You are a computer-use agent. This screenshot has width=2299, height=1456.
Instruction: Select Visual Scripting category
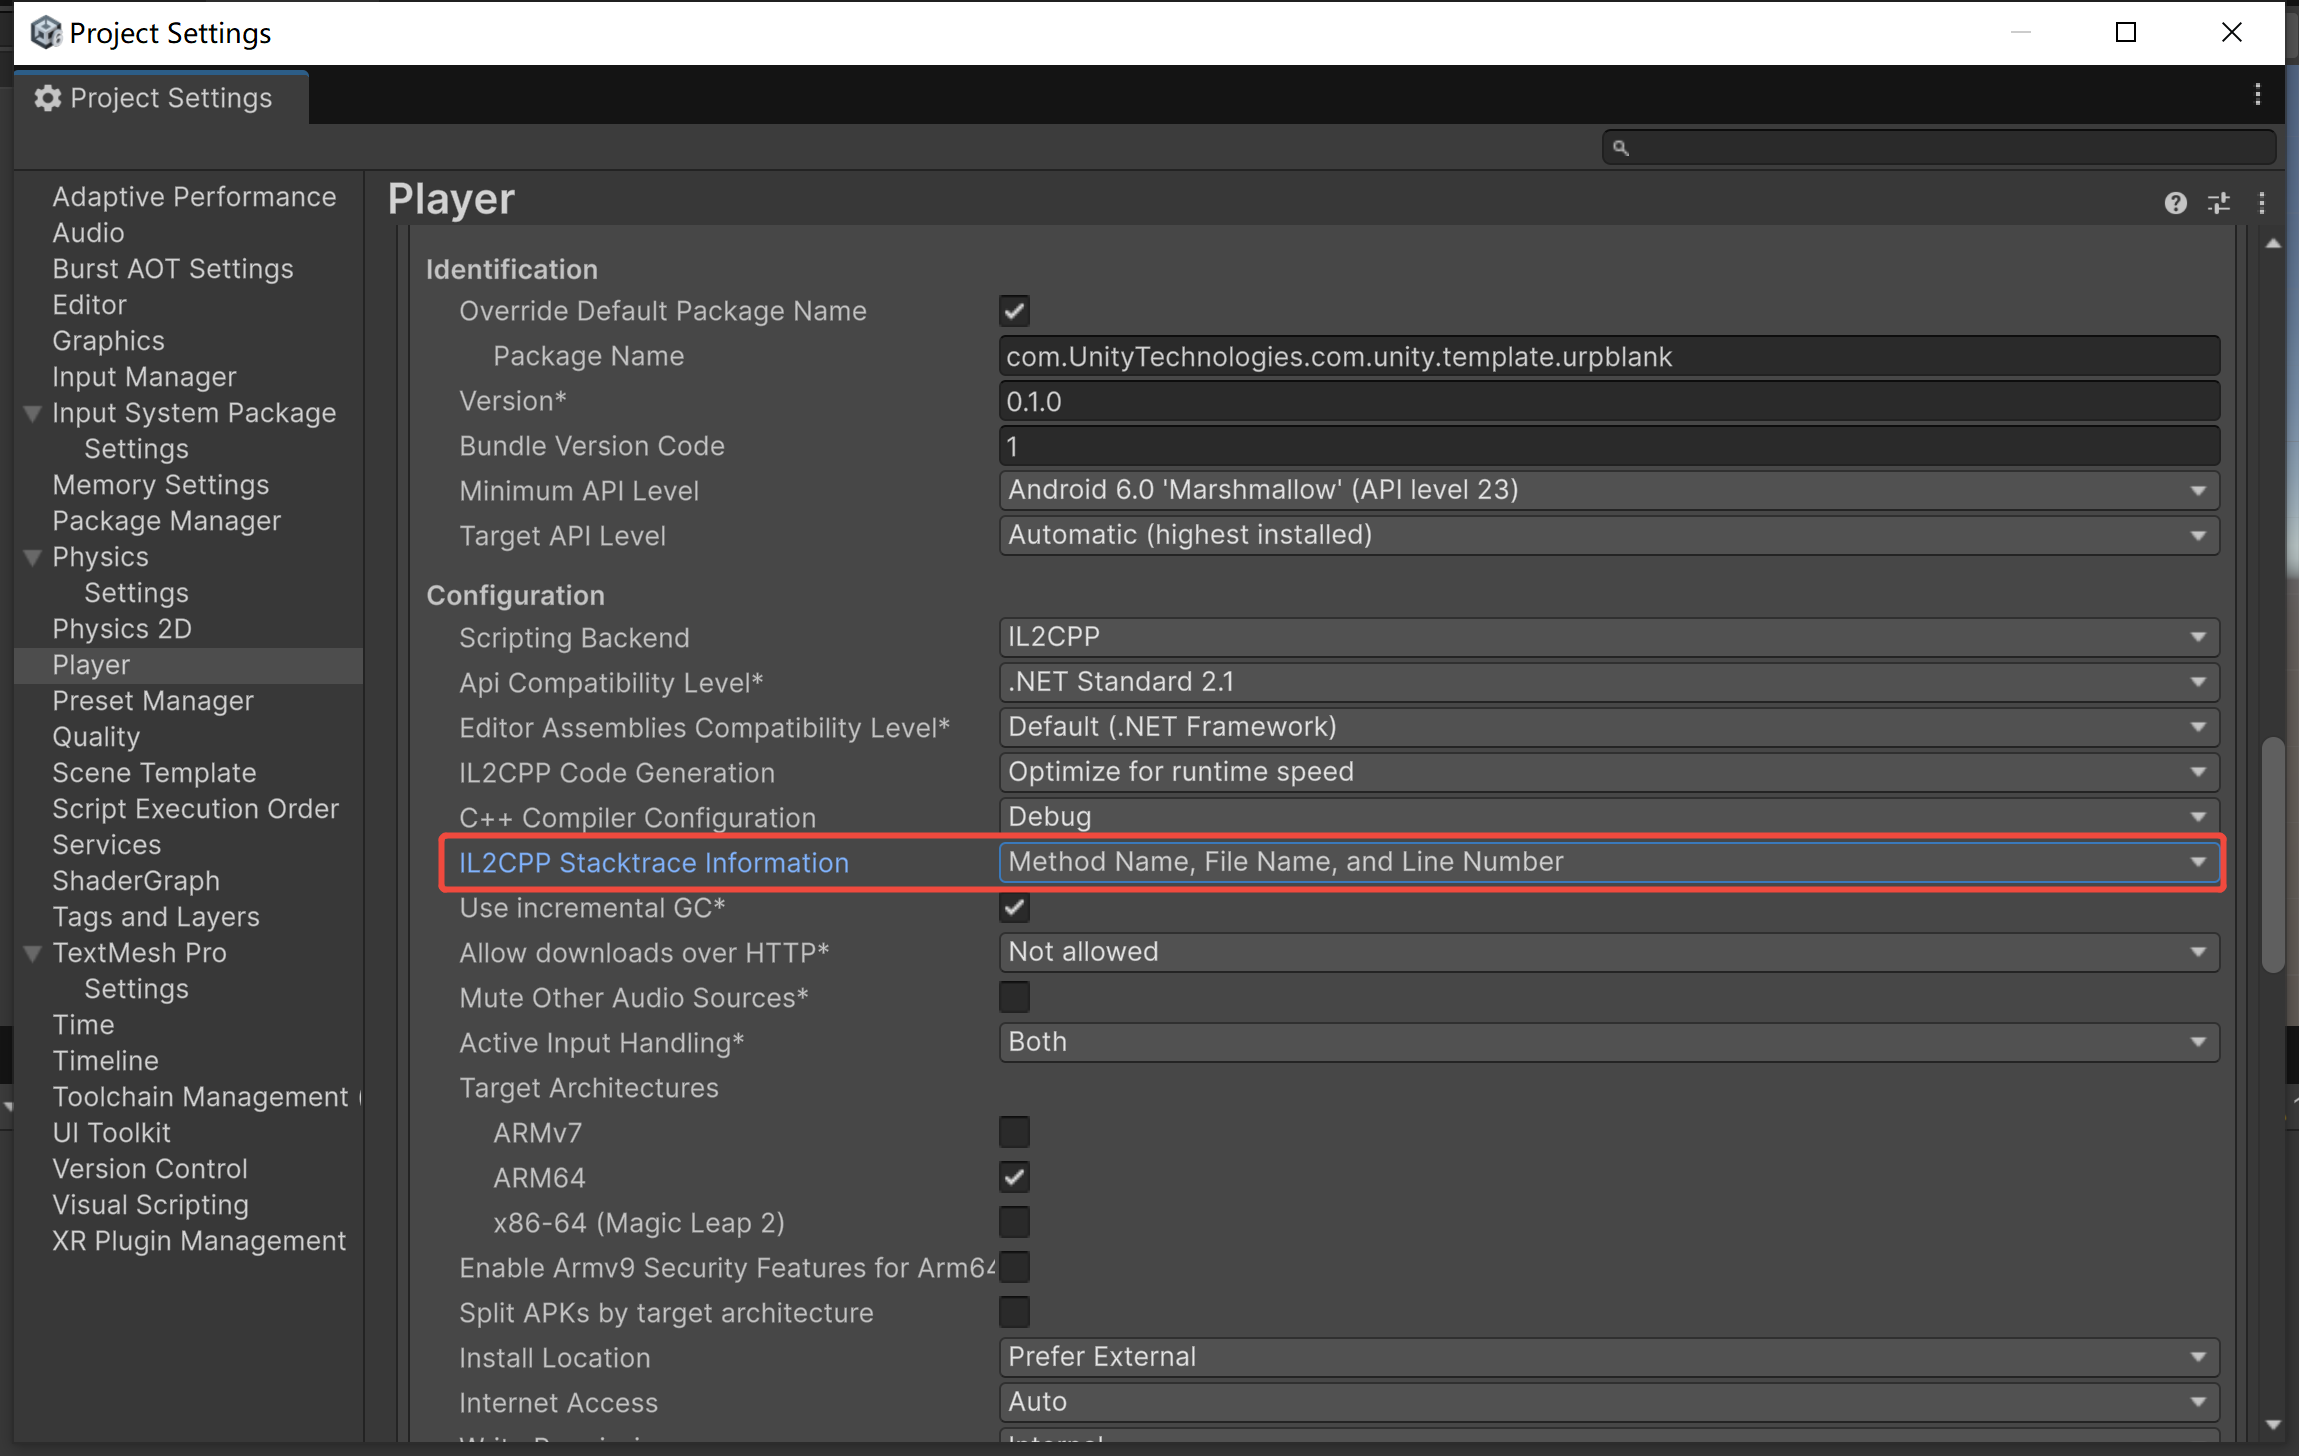tap(150, 1205)
